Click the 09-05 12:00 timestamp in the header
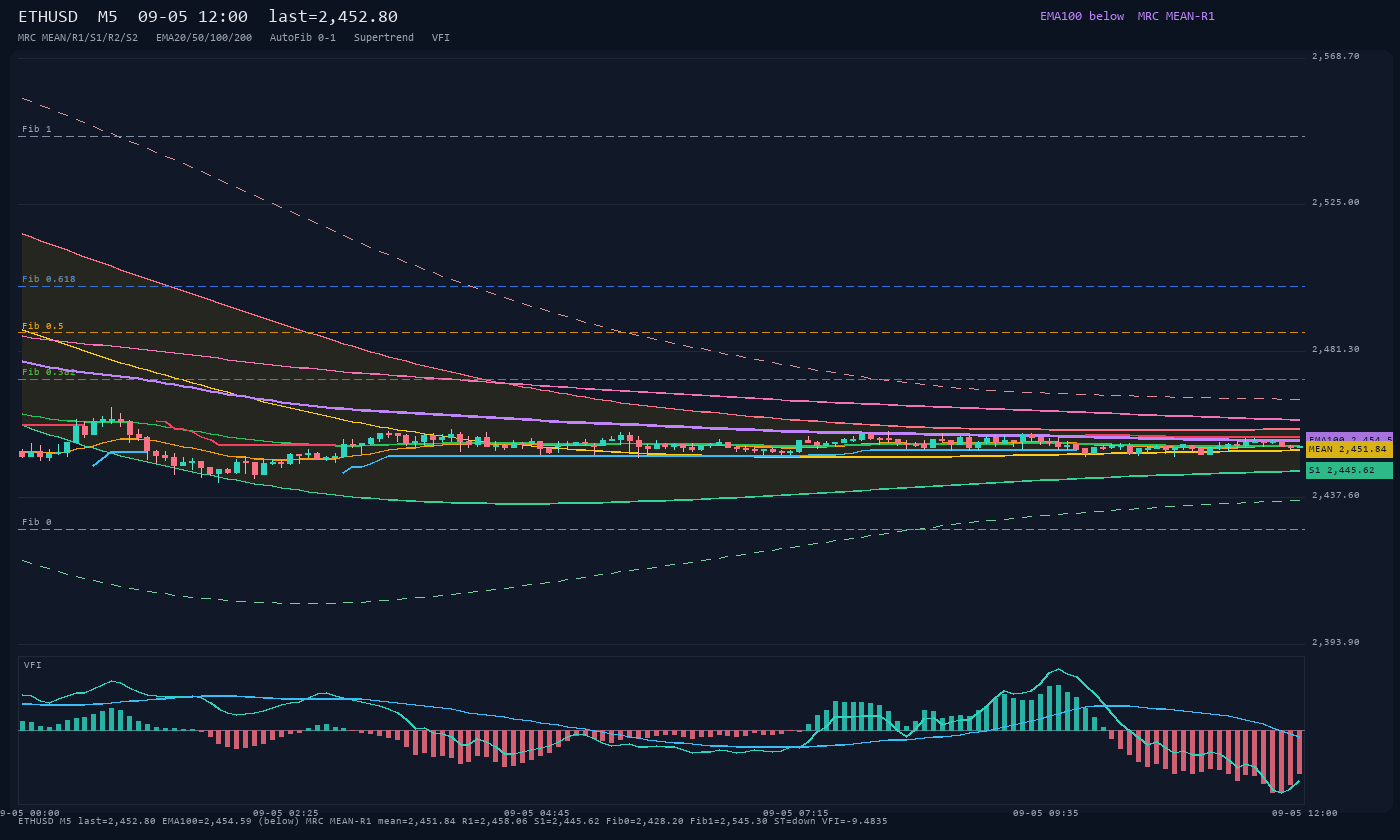 pos(193,17)
